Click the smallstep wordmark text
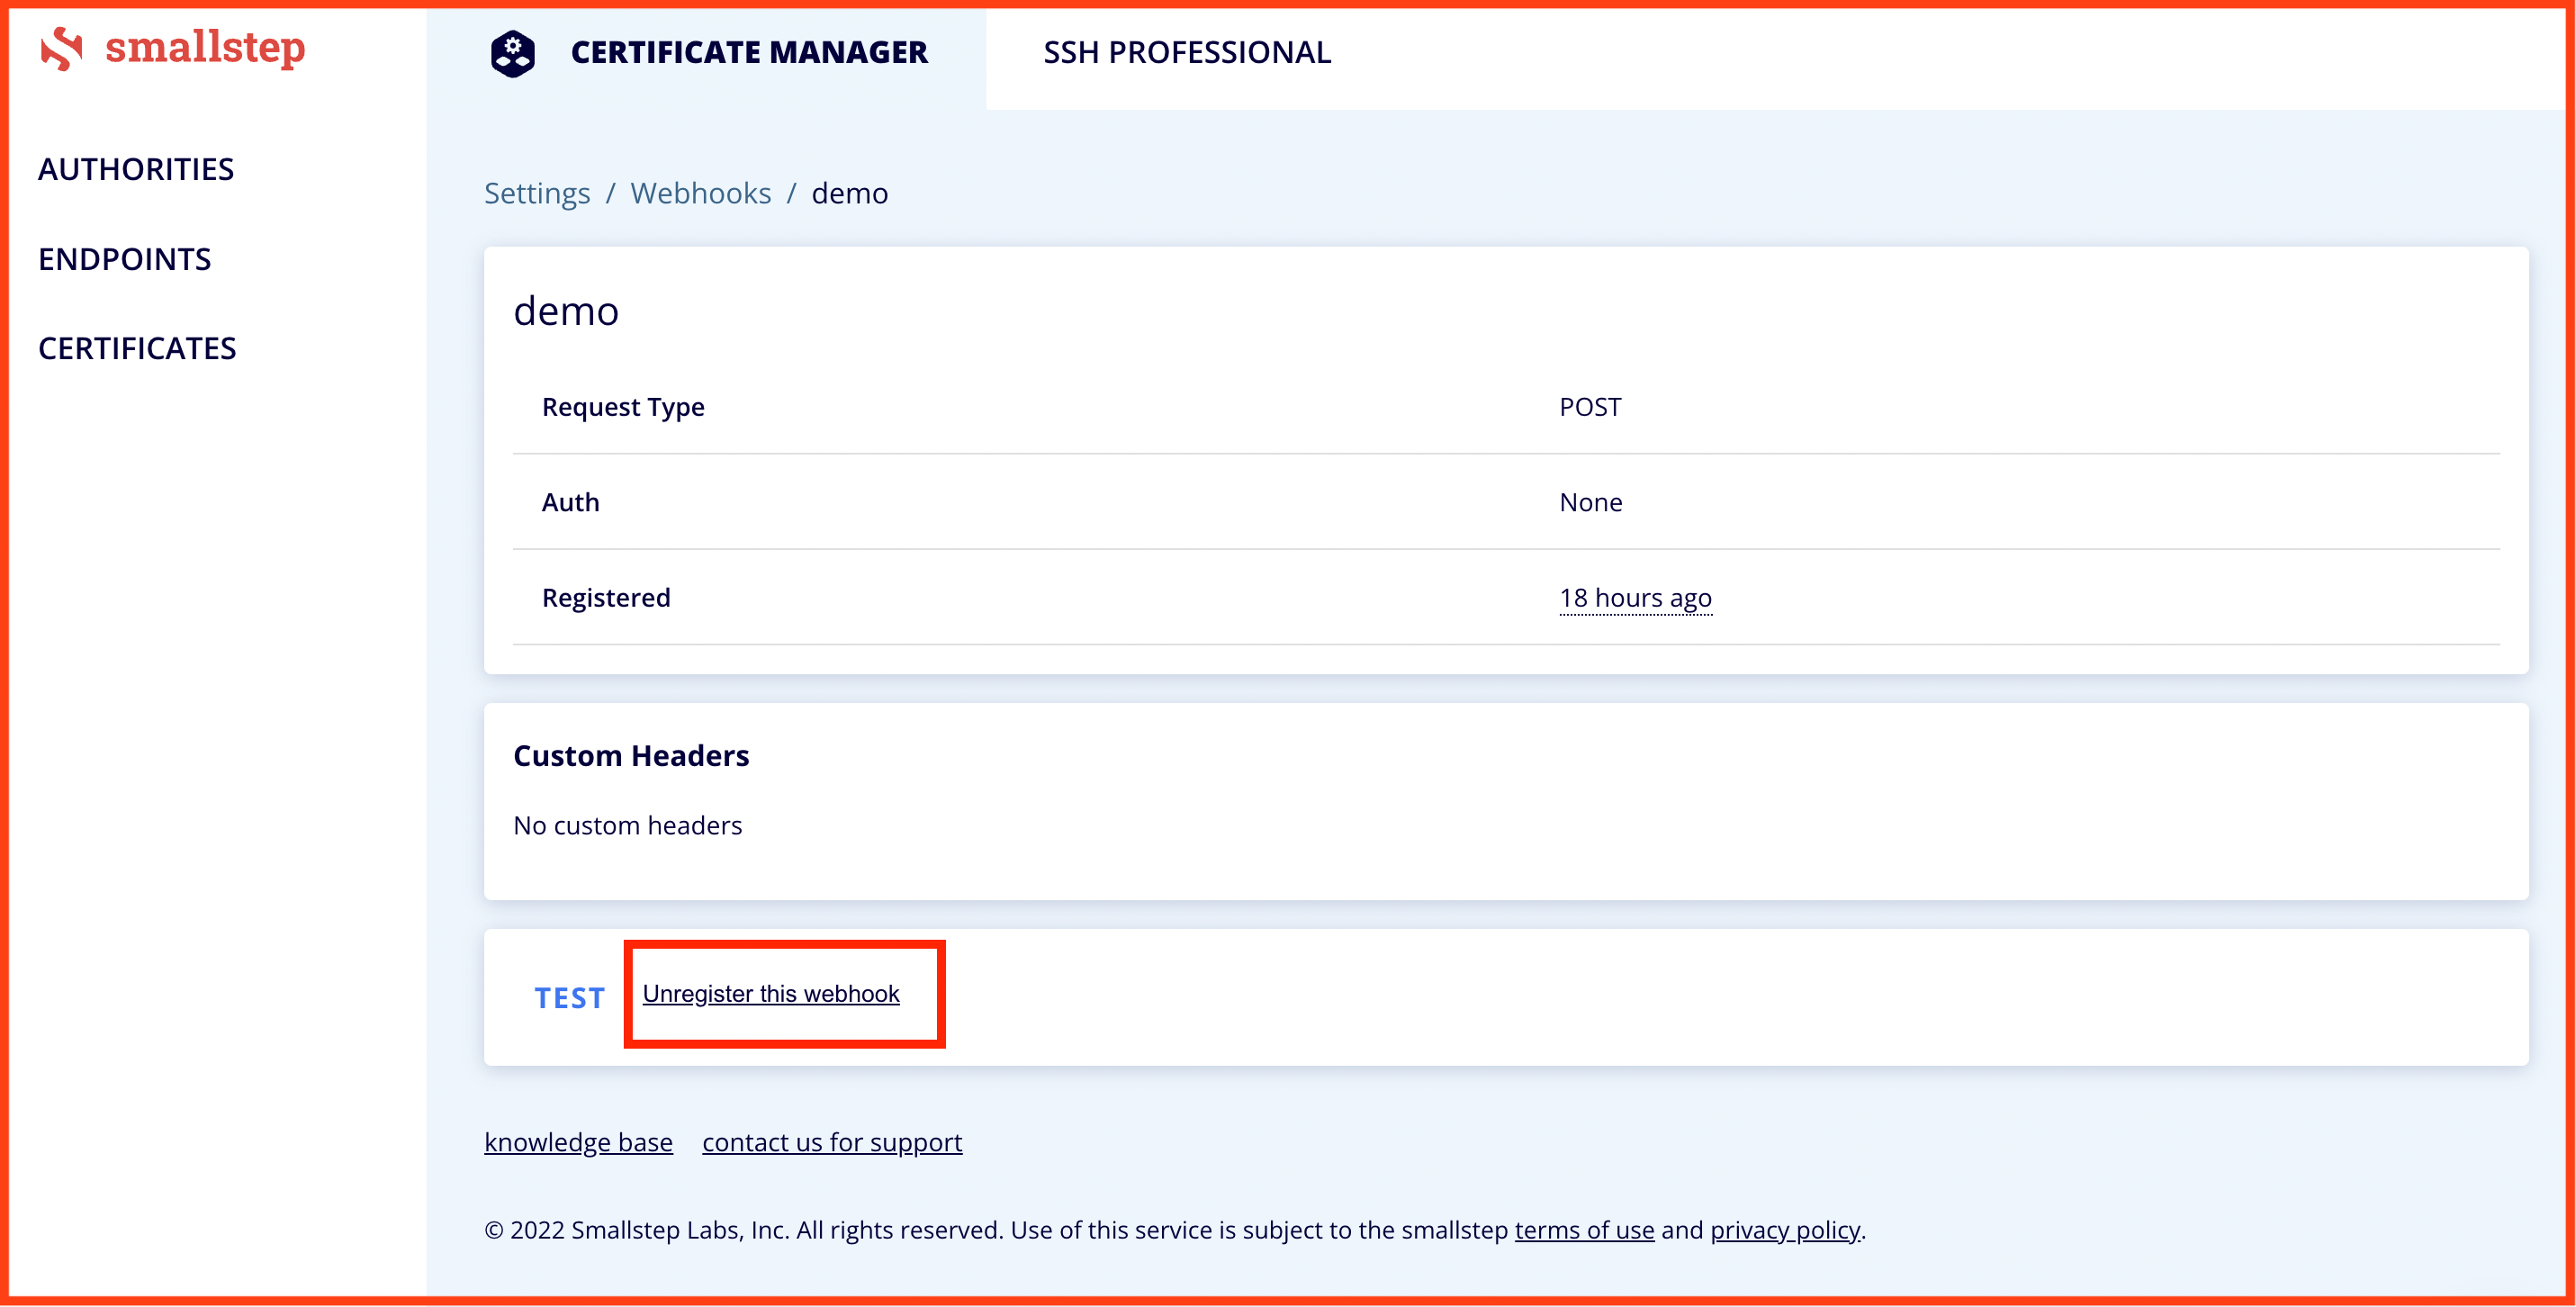Screen dimensions: 2576x1307 click(x=205, y=47)
